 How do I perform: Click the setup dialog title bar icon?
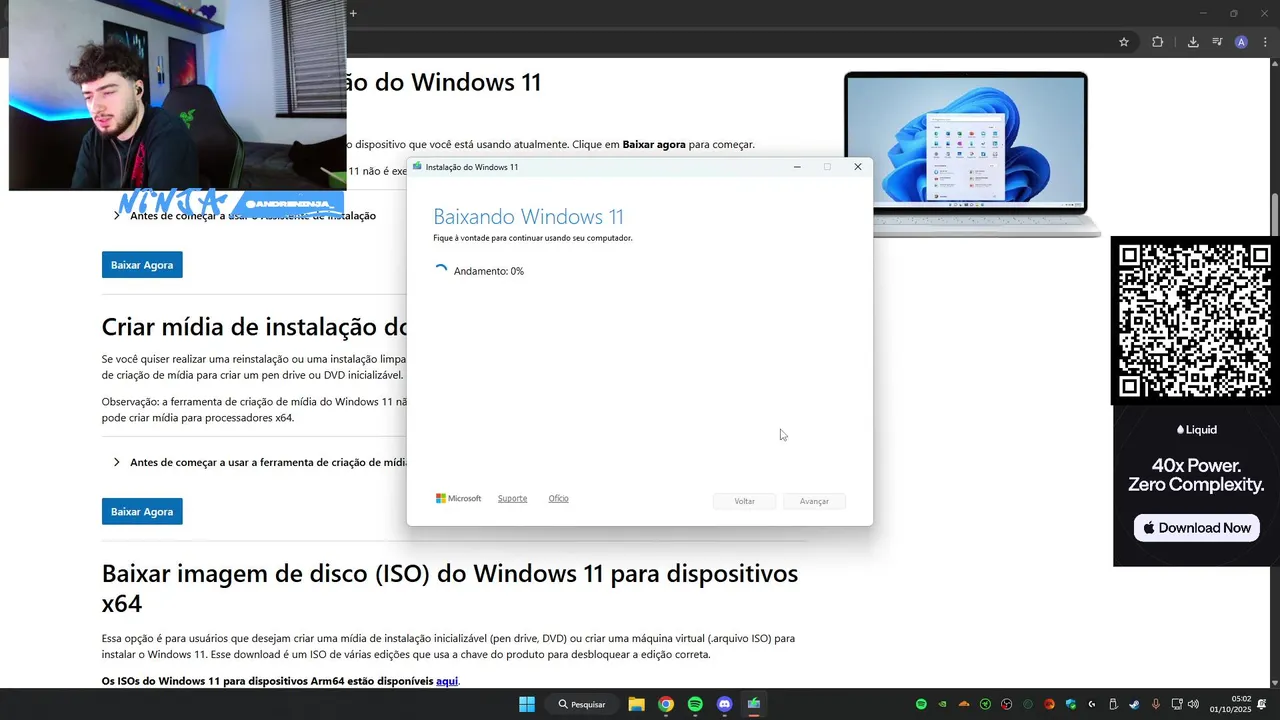417,167
